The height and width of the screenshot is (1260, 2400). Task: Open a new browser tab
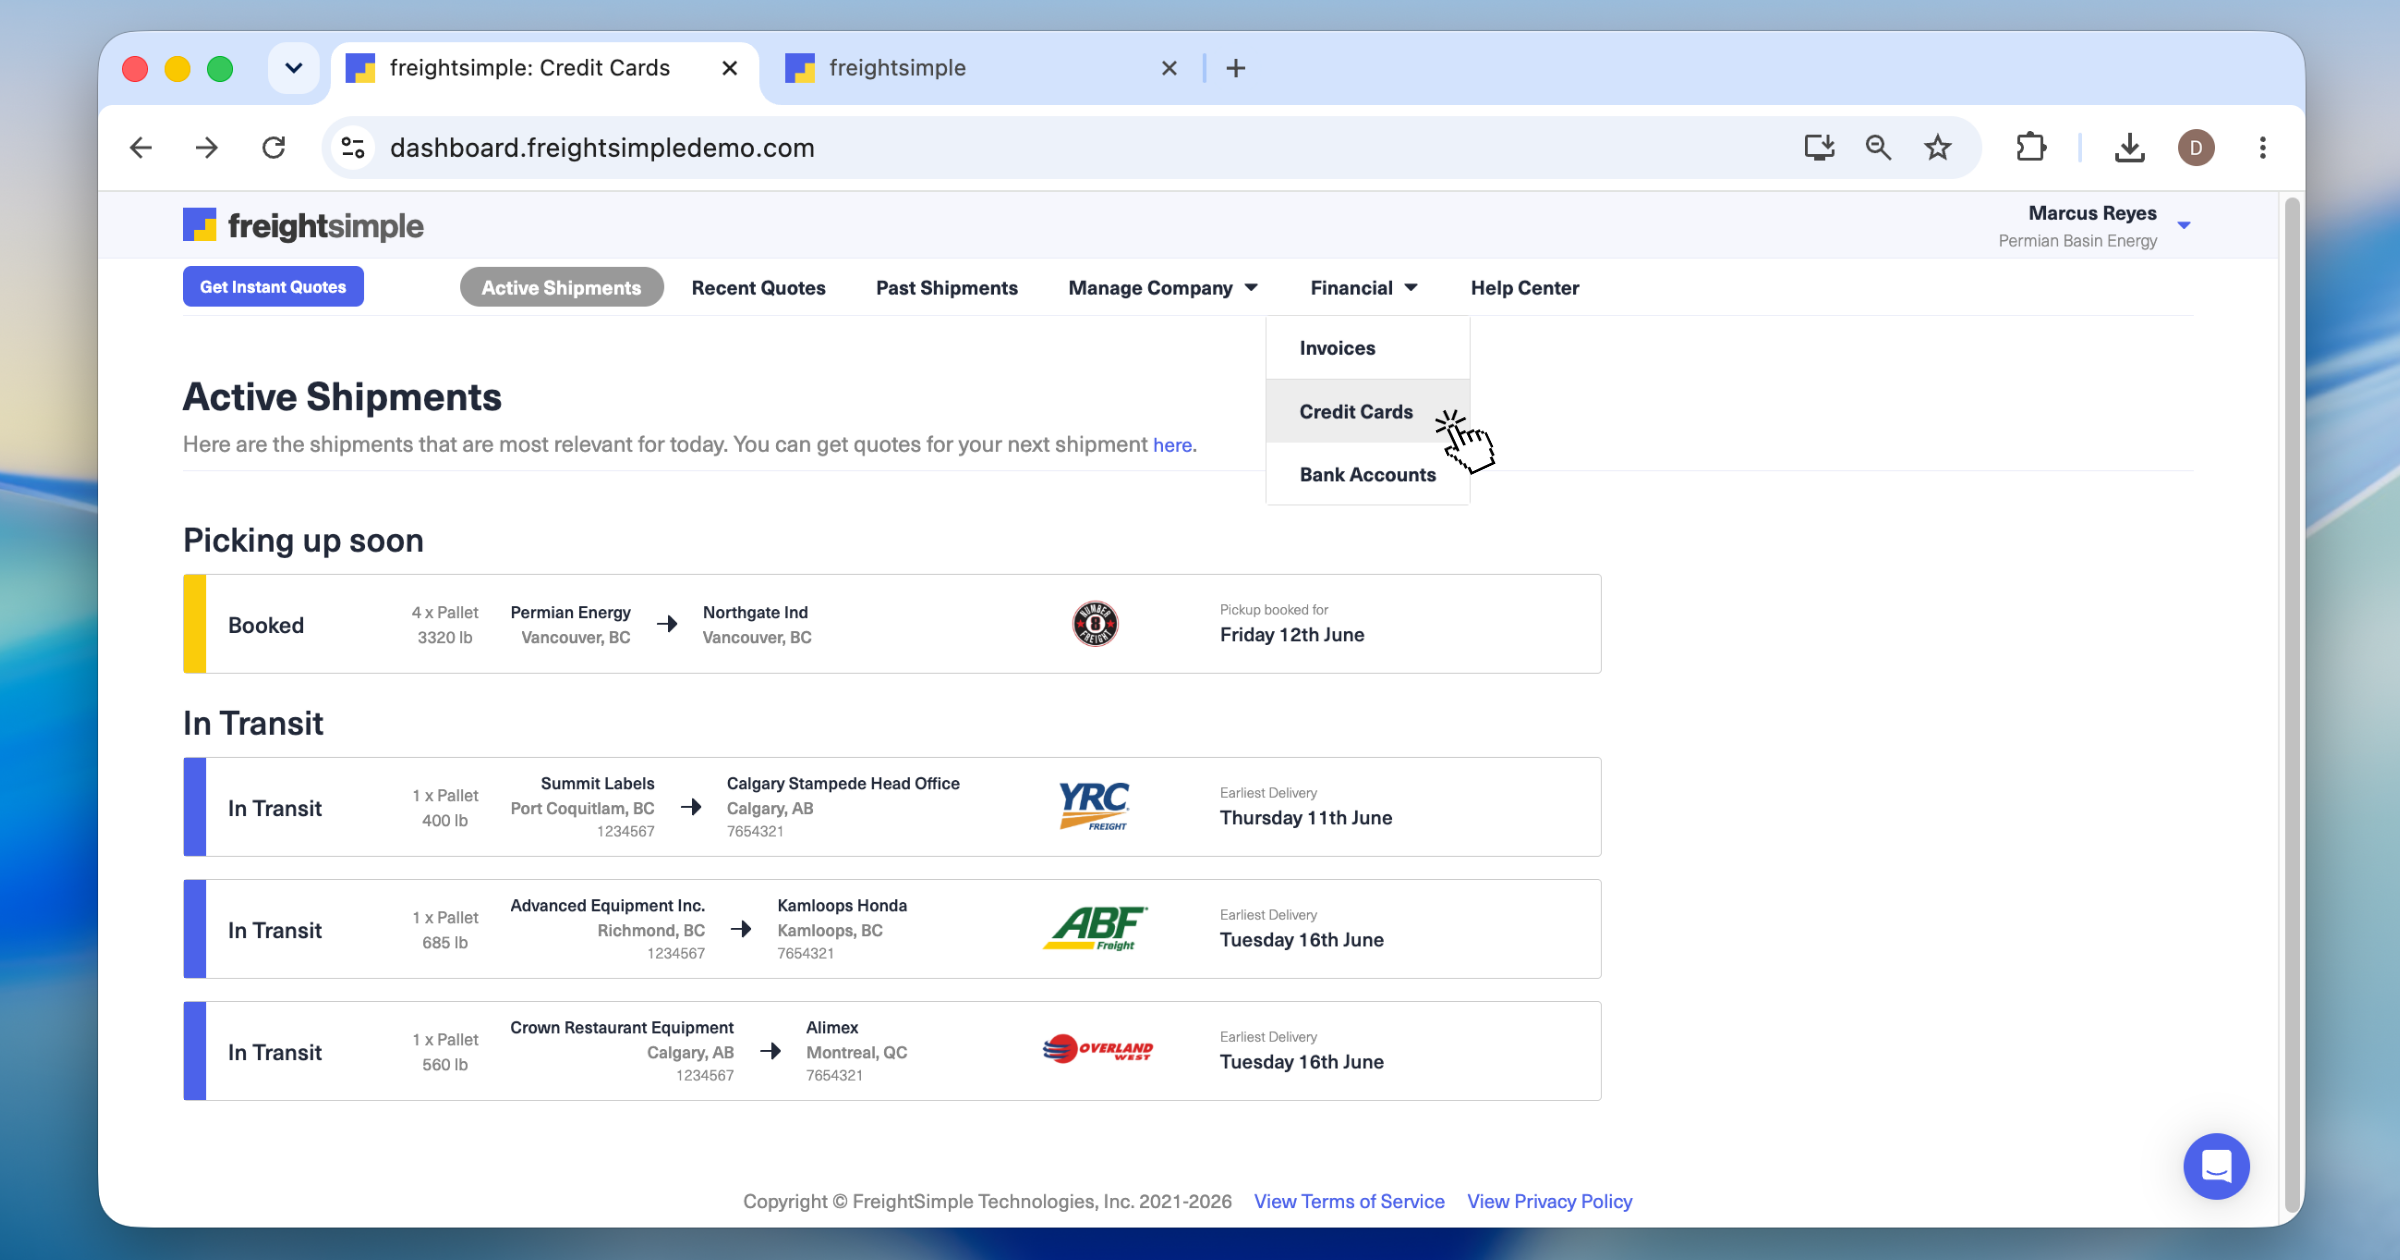pos(1236,68)
